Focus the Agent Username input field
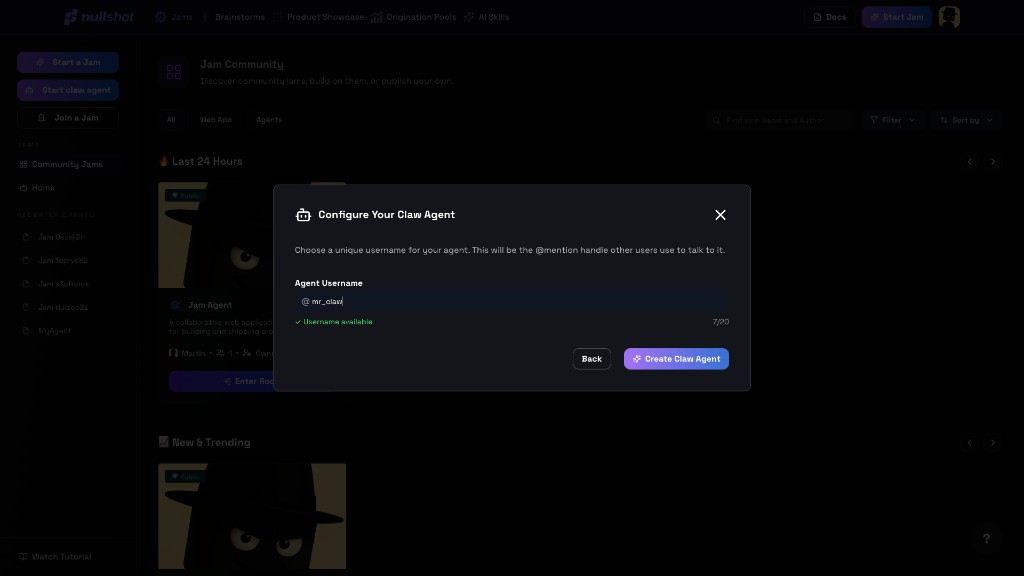The image size is (1024, 576). coord(511,301)
